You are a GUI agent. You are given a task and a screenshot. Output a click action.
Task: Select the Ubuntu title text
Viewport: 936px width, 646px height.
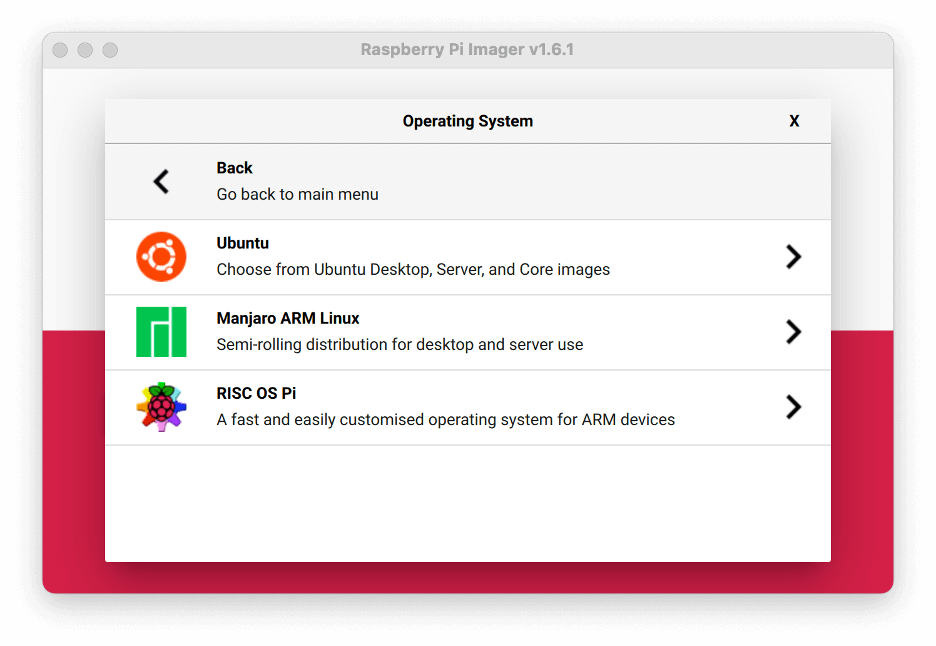(242, 243)
